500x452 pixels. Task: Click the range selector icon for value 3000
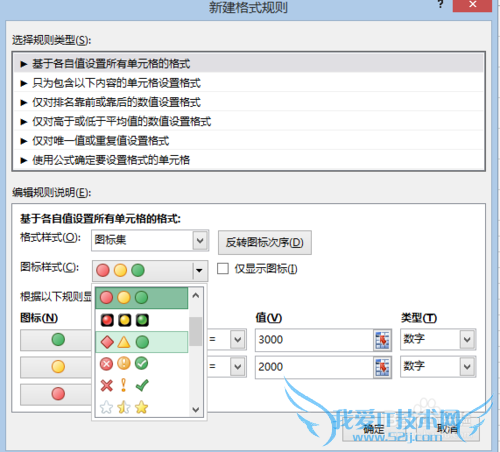point(382,340)
